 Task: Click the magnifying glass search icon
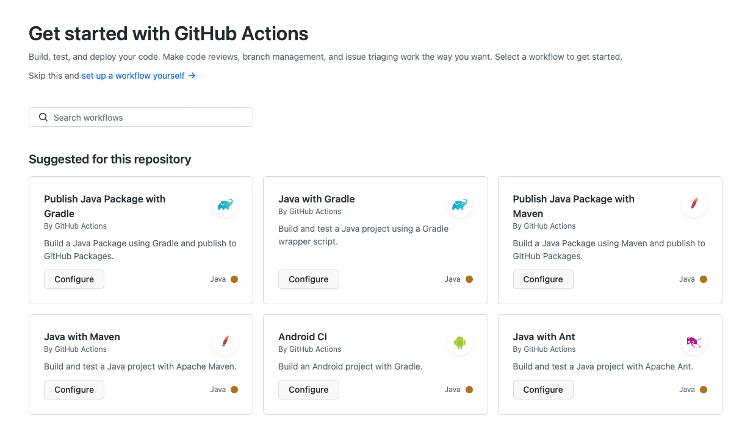tap(43, 117)
